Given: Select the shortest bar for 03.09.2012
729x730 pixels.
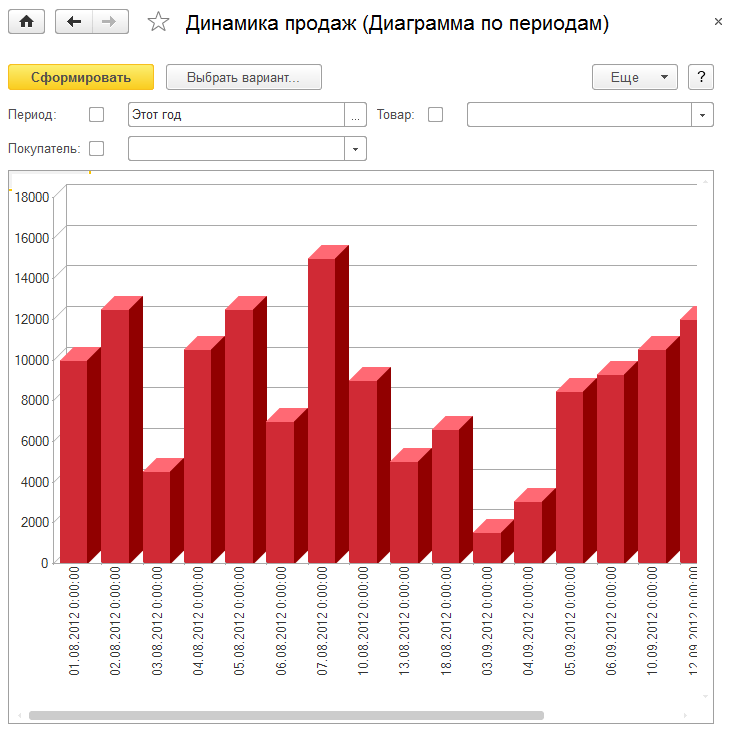Looking at the screenshot, I should click(487, 547).
